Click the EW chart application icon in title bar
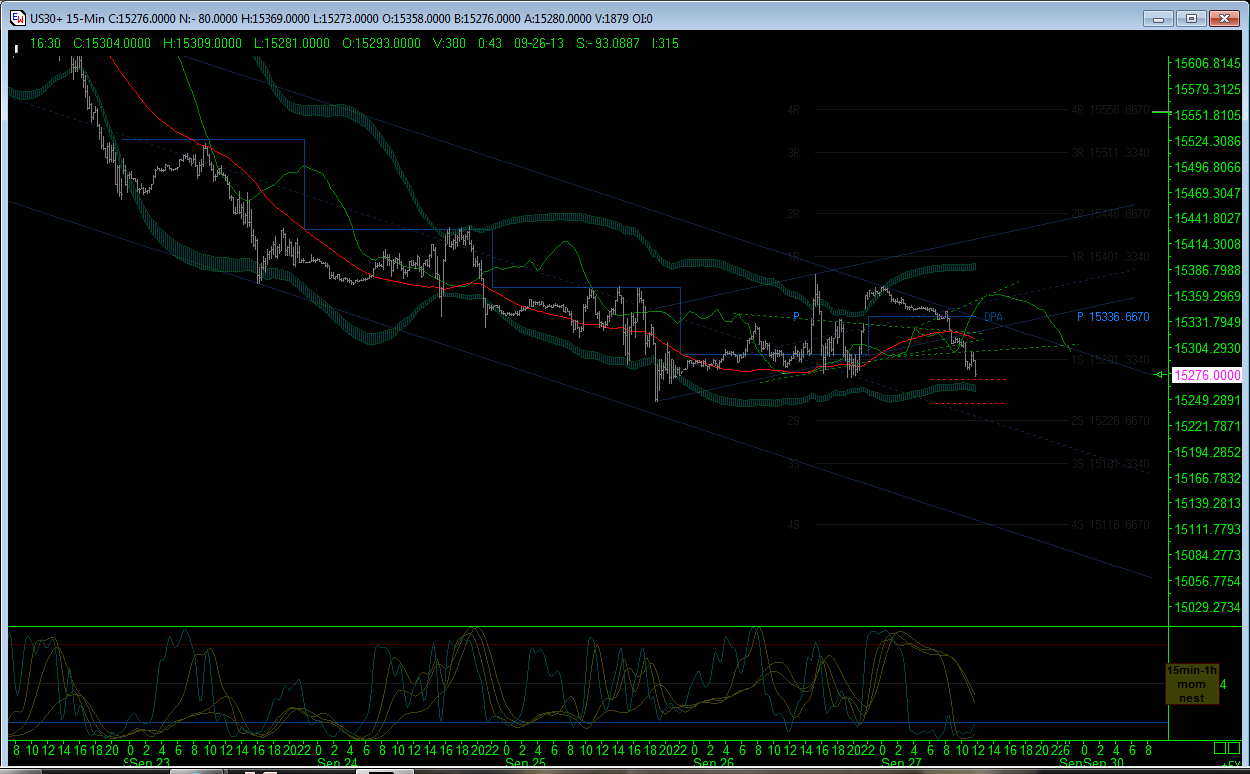The width and height of the screenshot is (1250, 774). 17,18
